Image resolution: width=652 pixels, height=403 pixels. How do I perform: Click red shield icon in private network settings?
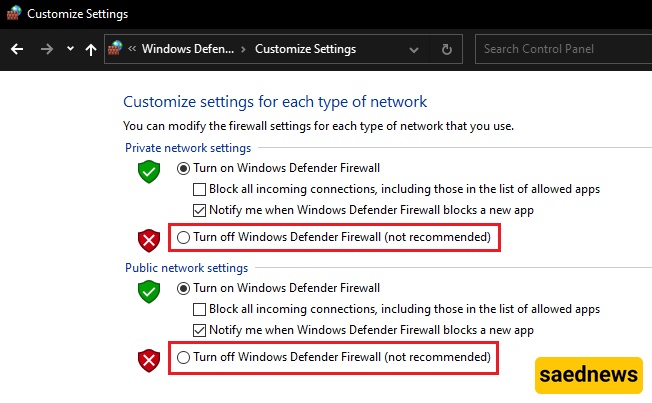point(149,240)
